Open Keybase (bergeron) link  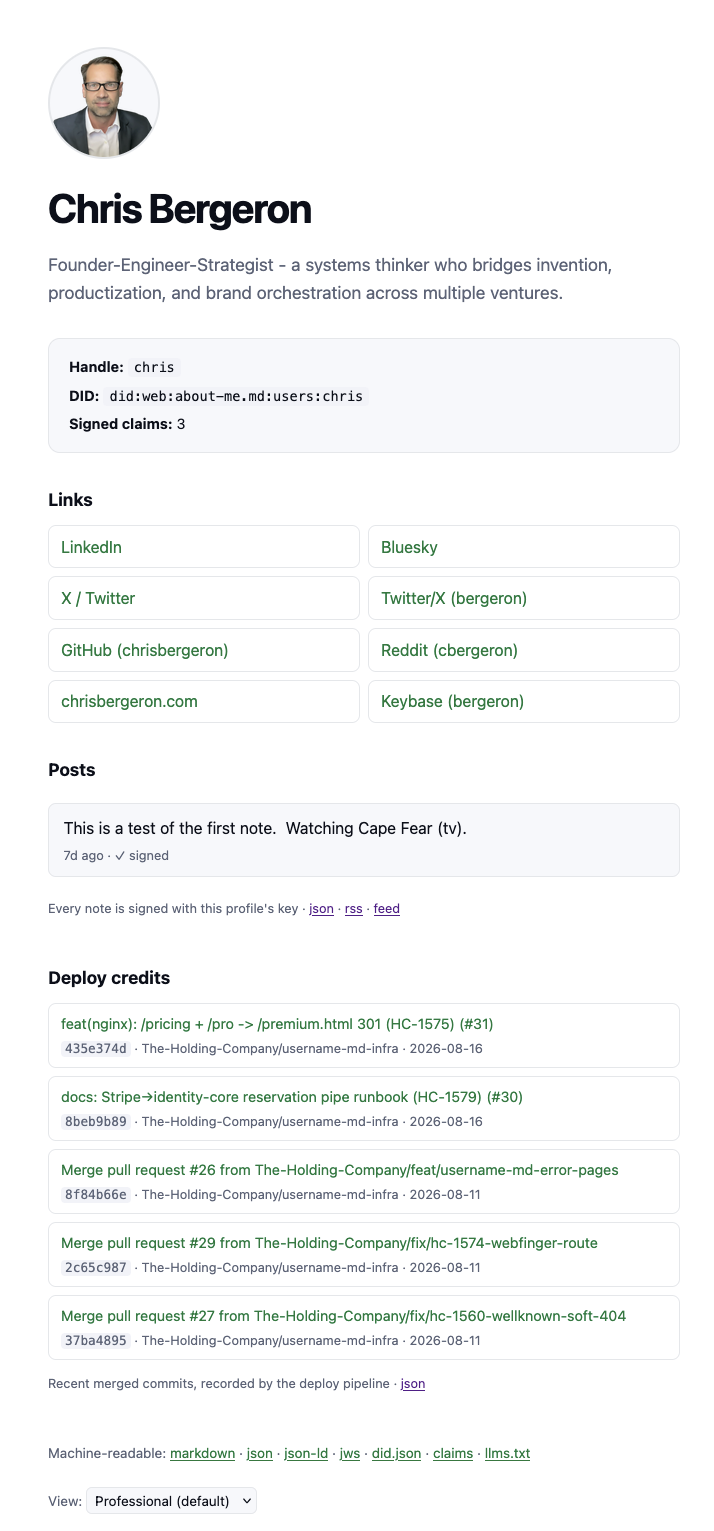(524, 701)
